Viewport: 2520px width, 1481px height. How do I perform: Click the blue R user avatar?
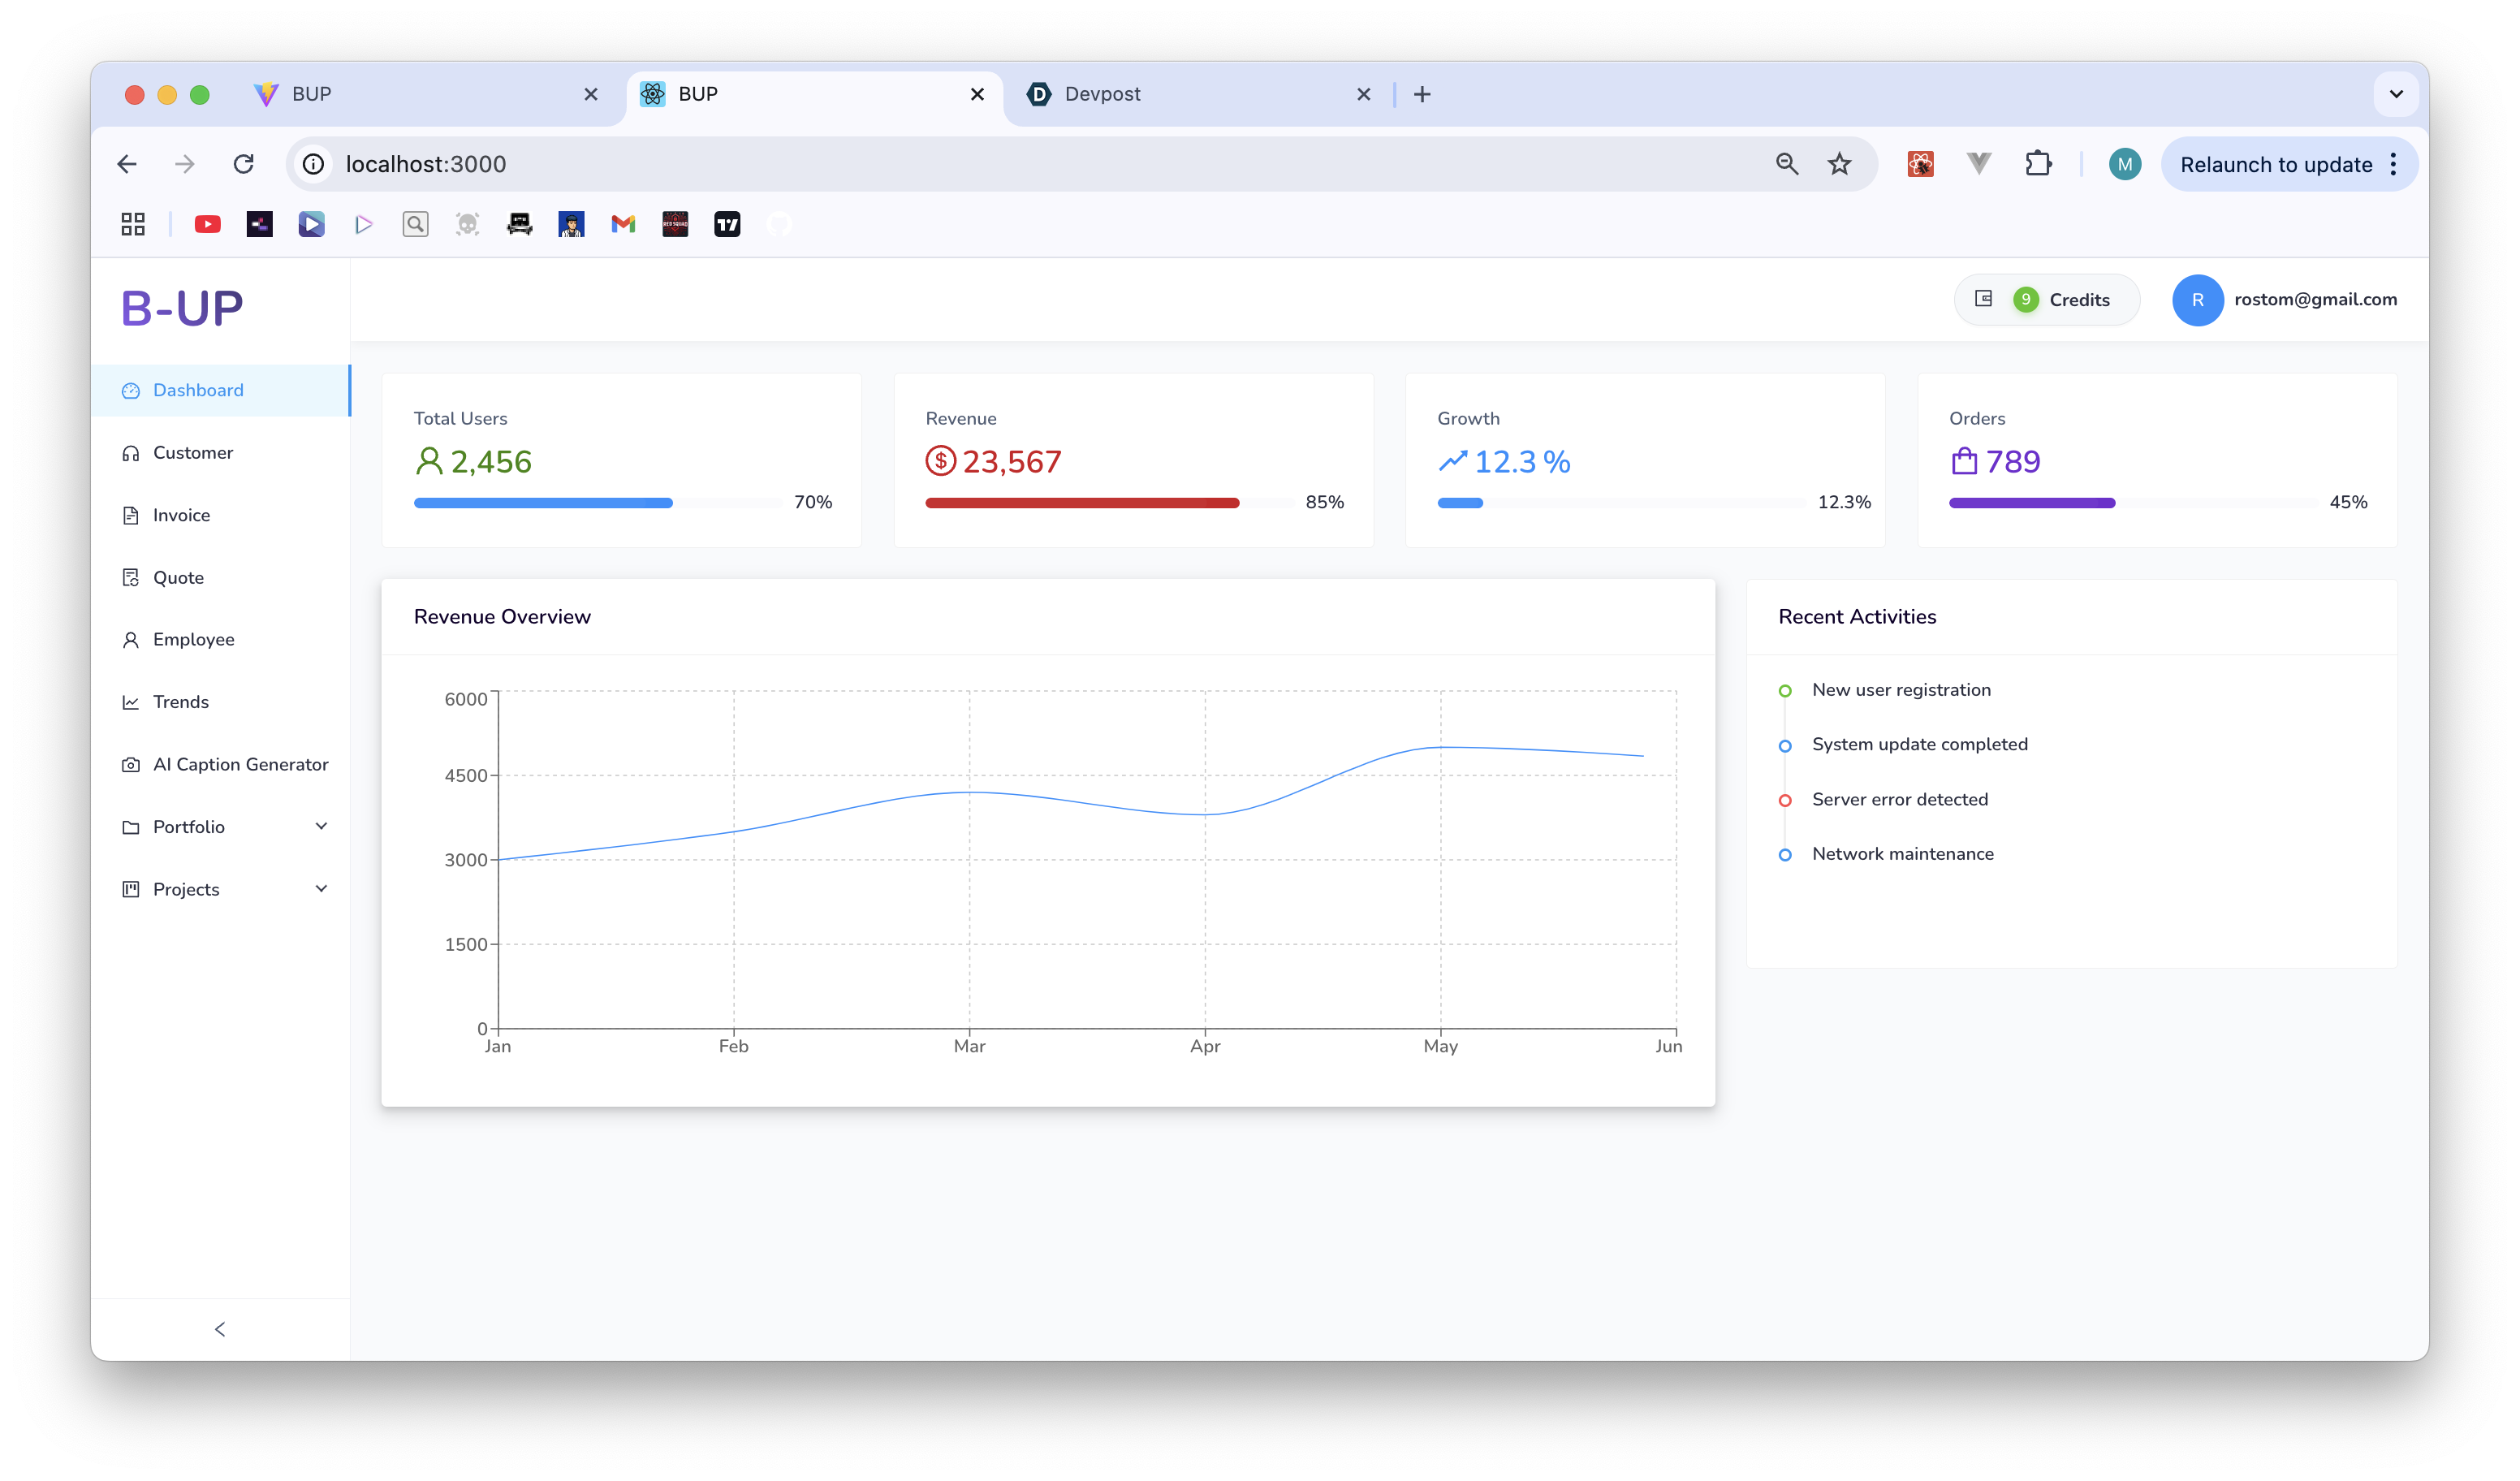pyautogui.click(x=2197, y=300)
